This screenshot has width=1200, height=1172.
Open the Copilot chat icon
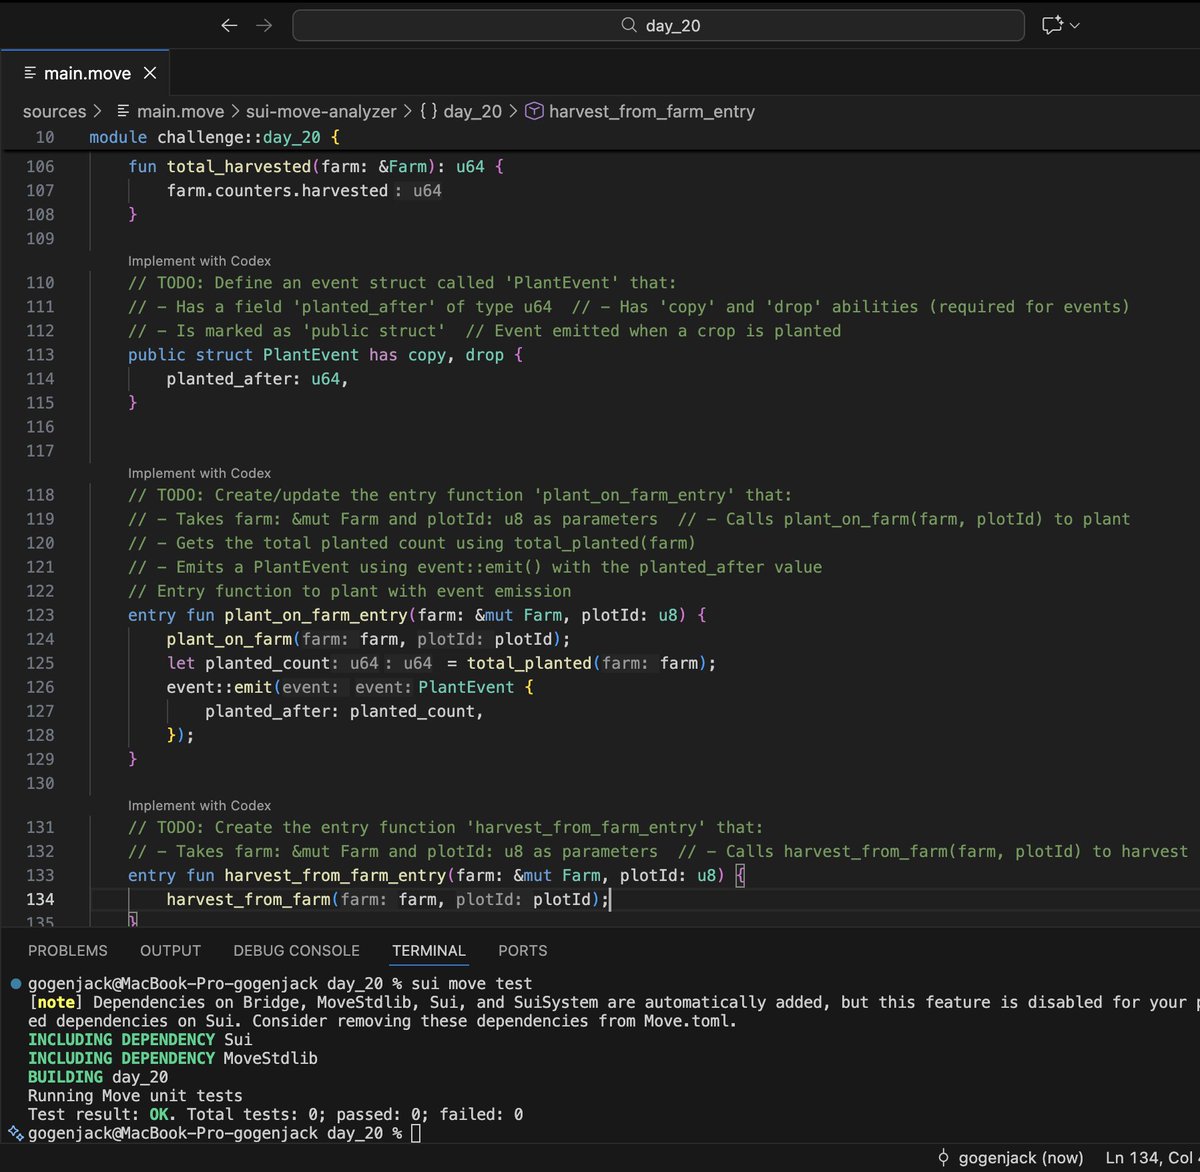(x=1052, y=25)
